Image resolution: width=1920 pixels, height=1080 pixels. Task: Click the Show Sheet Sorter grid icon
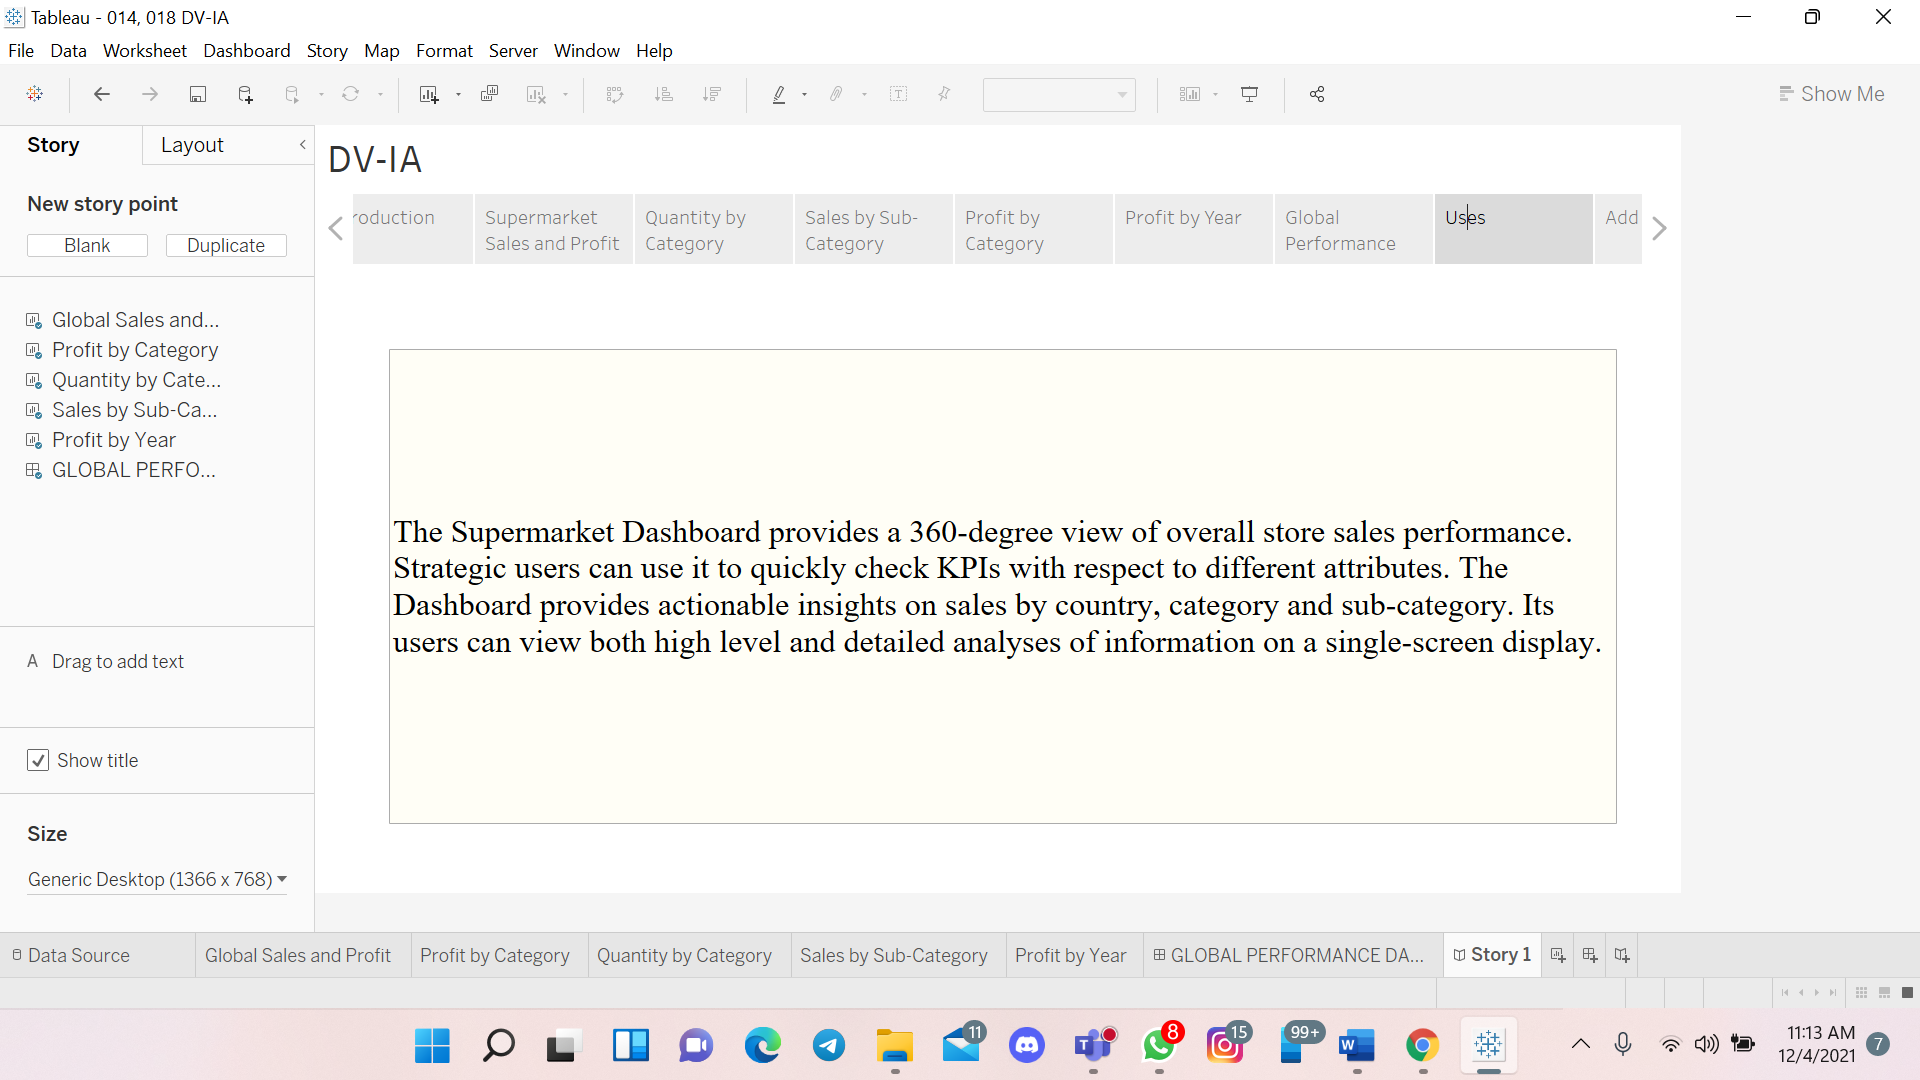tap(1861, 993)
